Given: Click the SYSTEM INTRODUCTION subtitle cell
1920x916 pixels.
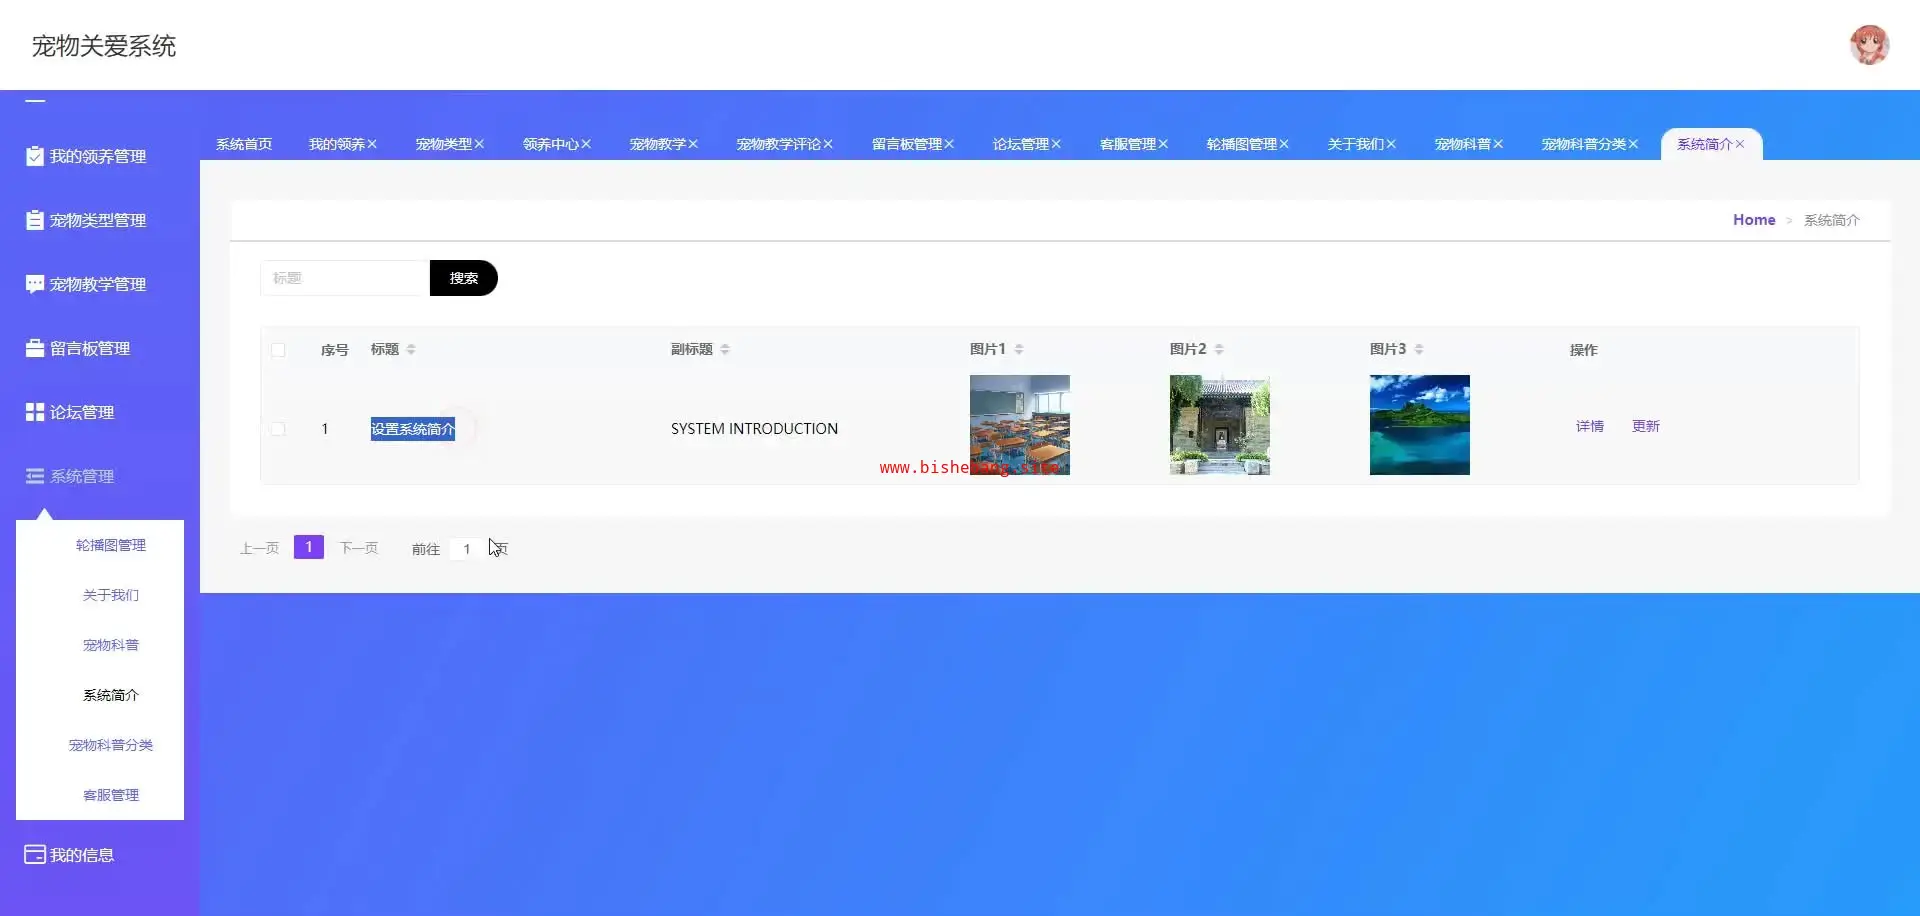Looking at the screenshot, I should (x=754, y=429).
